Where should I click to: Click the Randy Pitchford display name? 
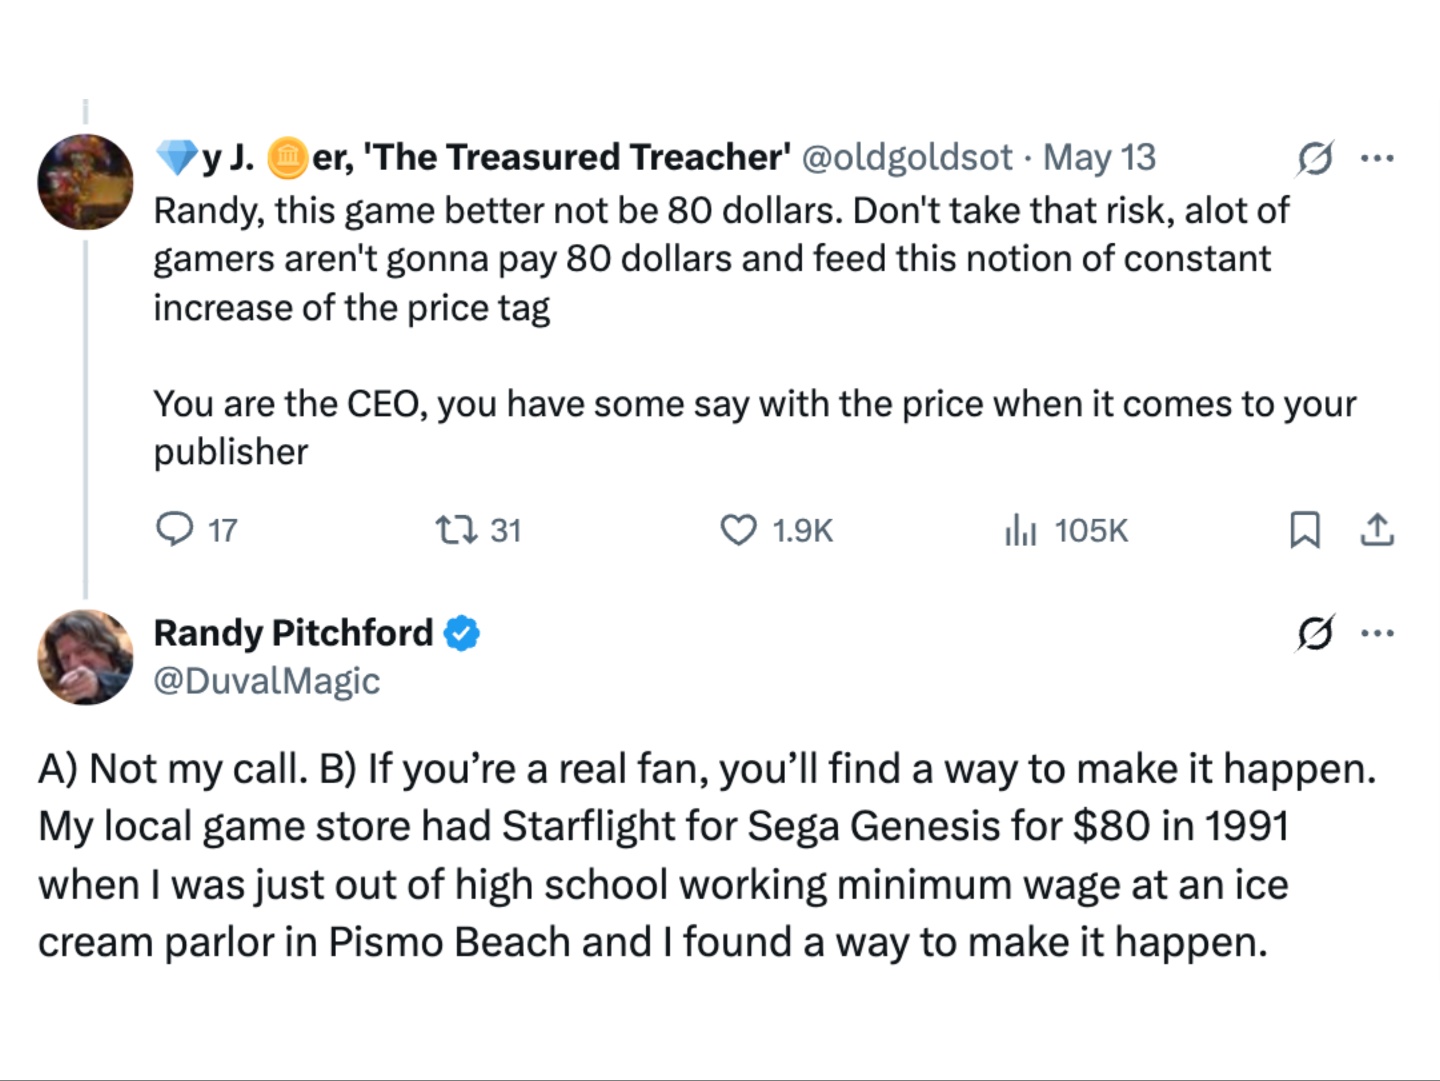click(293, 633)
